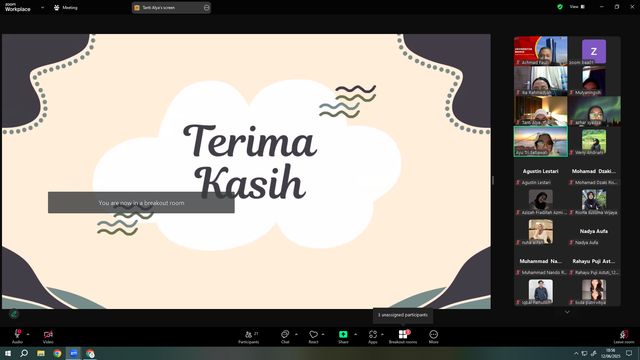Open the Breakout rooms window
640x360 pixels.
click(x=403, y=337)
